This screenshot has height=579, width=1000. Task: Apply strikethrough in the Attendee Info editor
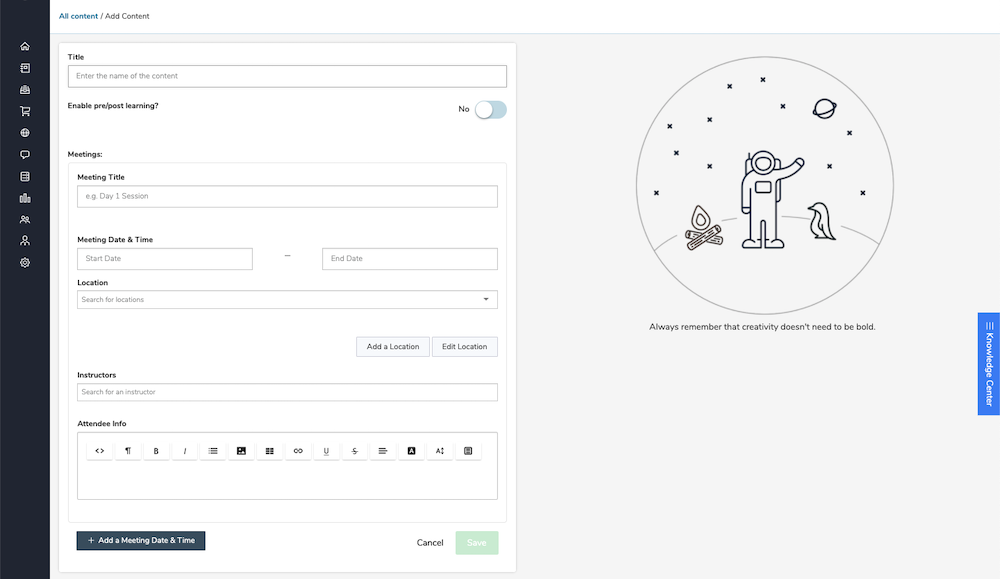(354, 450)
